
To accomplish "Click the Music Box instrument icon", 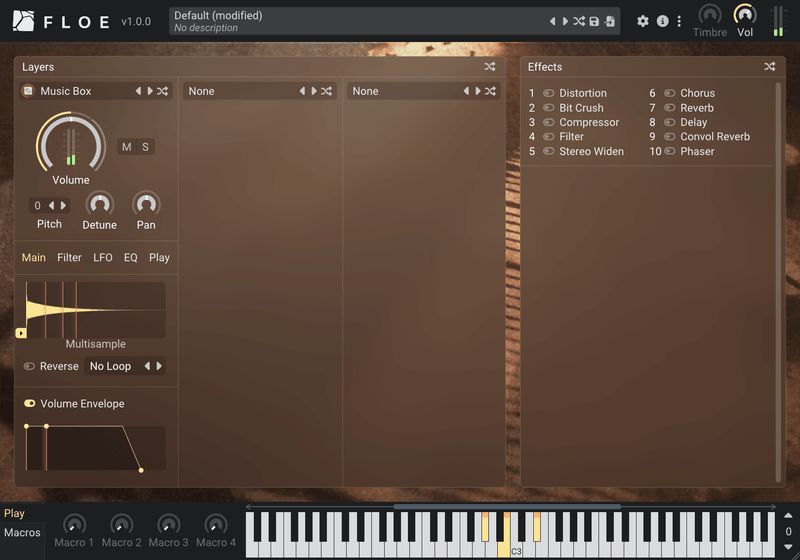I will click(x=29, y=91).
